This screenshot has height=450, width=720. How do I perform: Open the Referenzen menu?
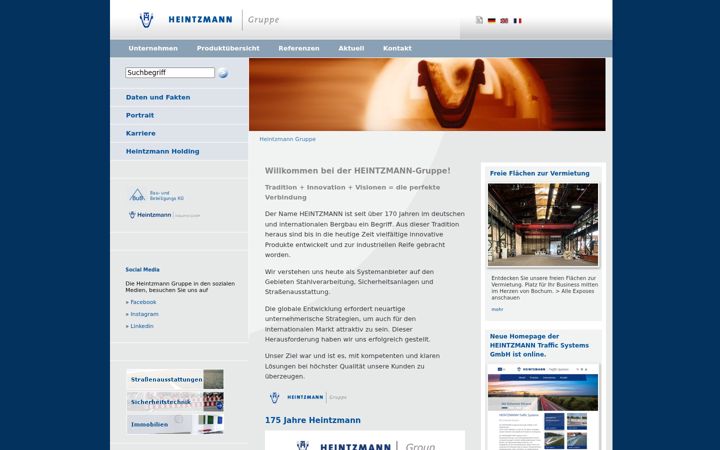tap(299, 48)
